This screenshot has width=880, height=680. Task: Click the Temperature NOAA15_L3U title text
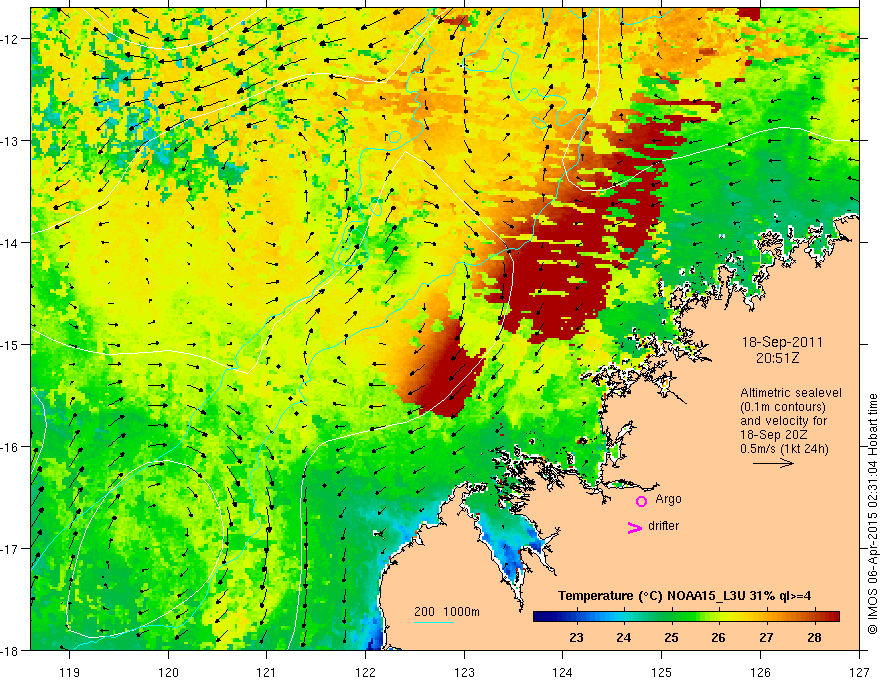coord(684,596)
